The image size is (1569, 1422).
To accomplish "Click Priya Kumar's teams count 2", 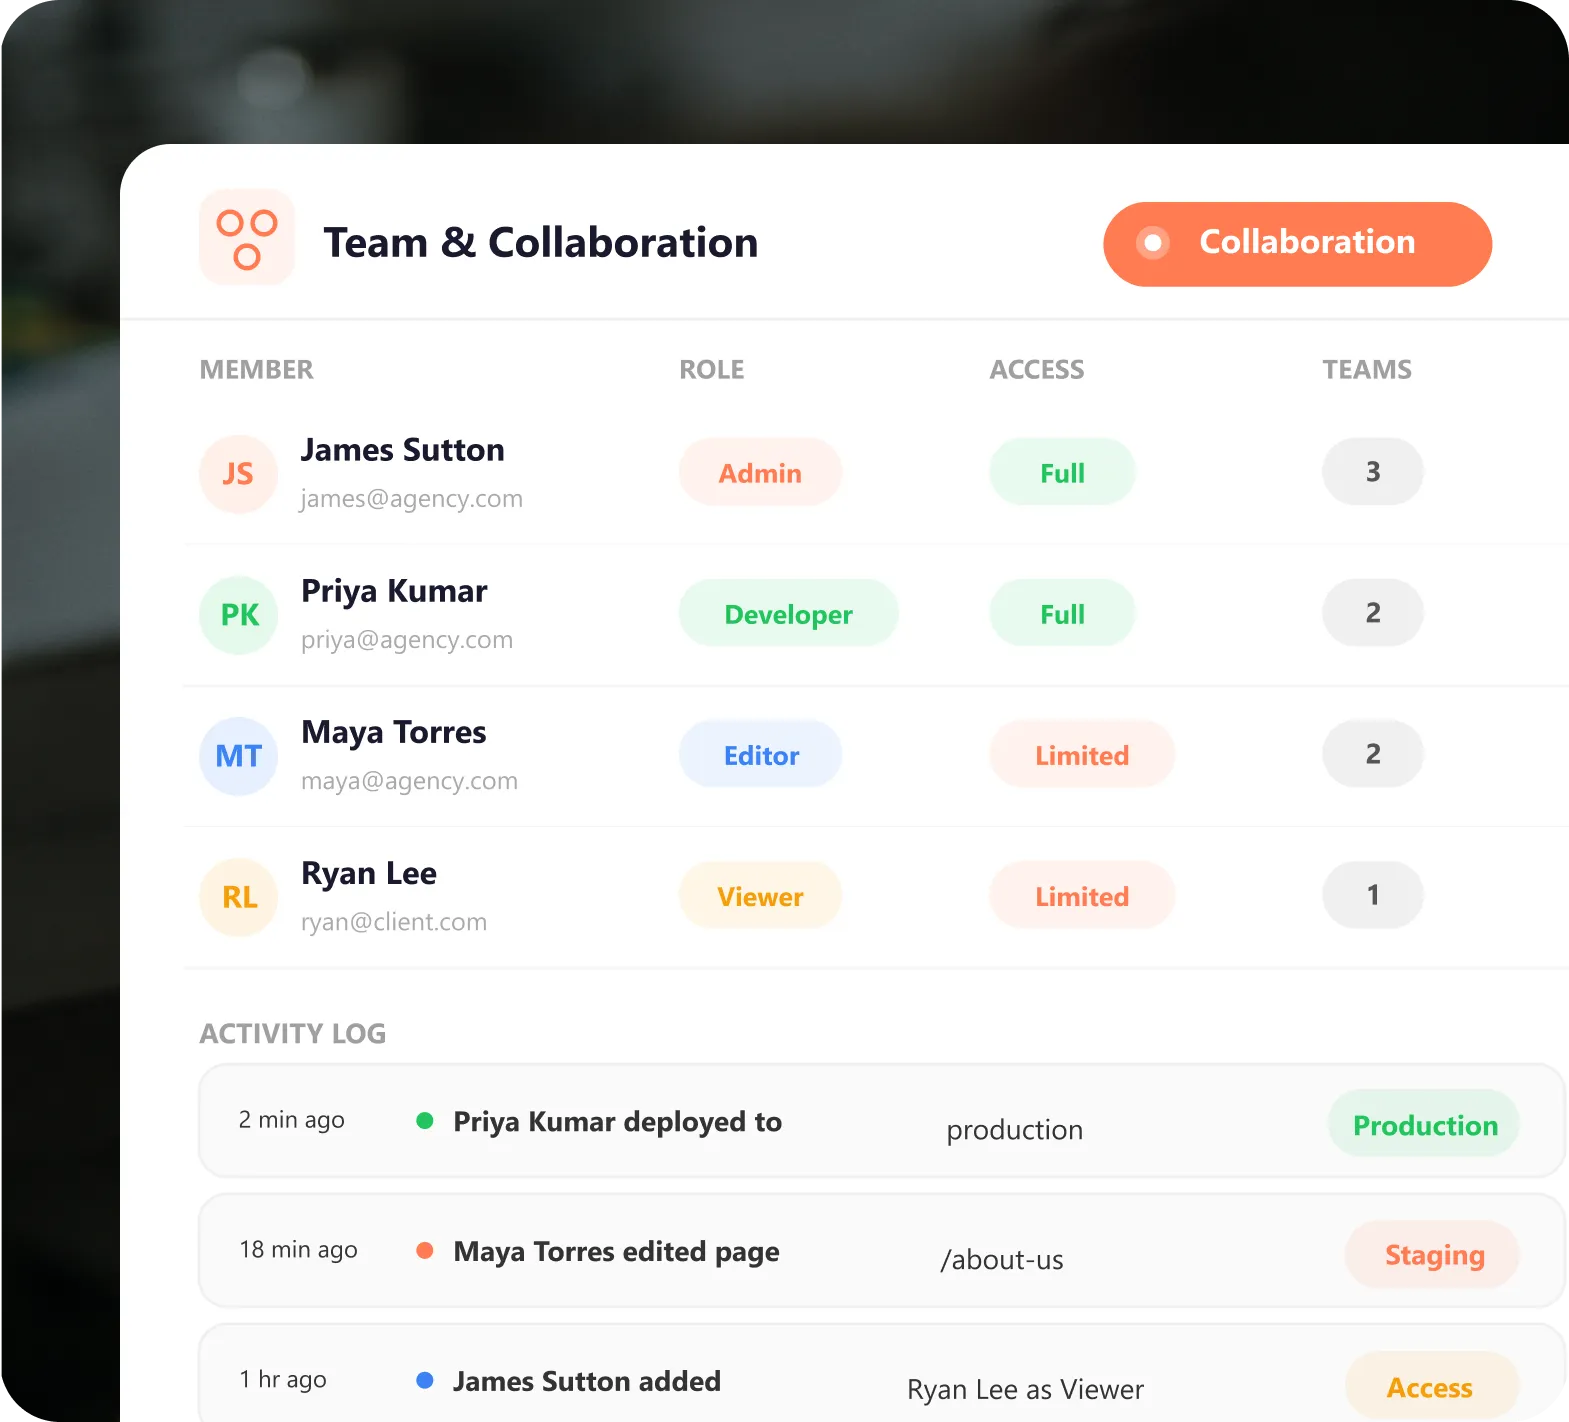I will (x=1373, y=613).
